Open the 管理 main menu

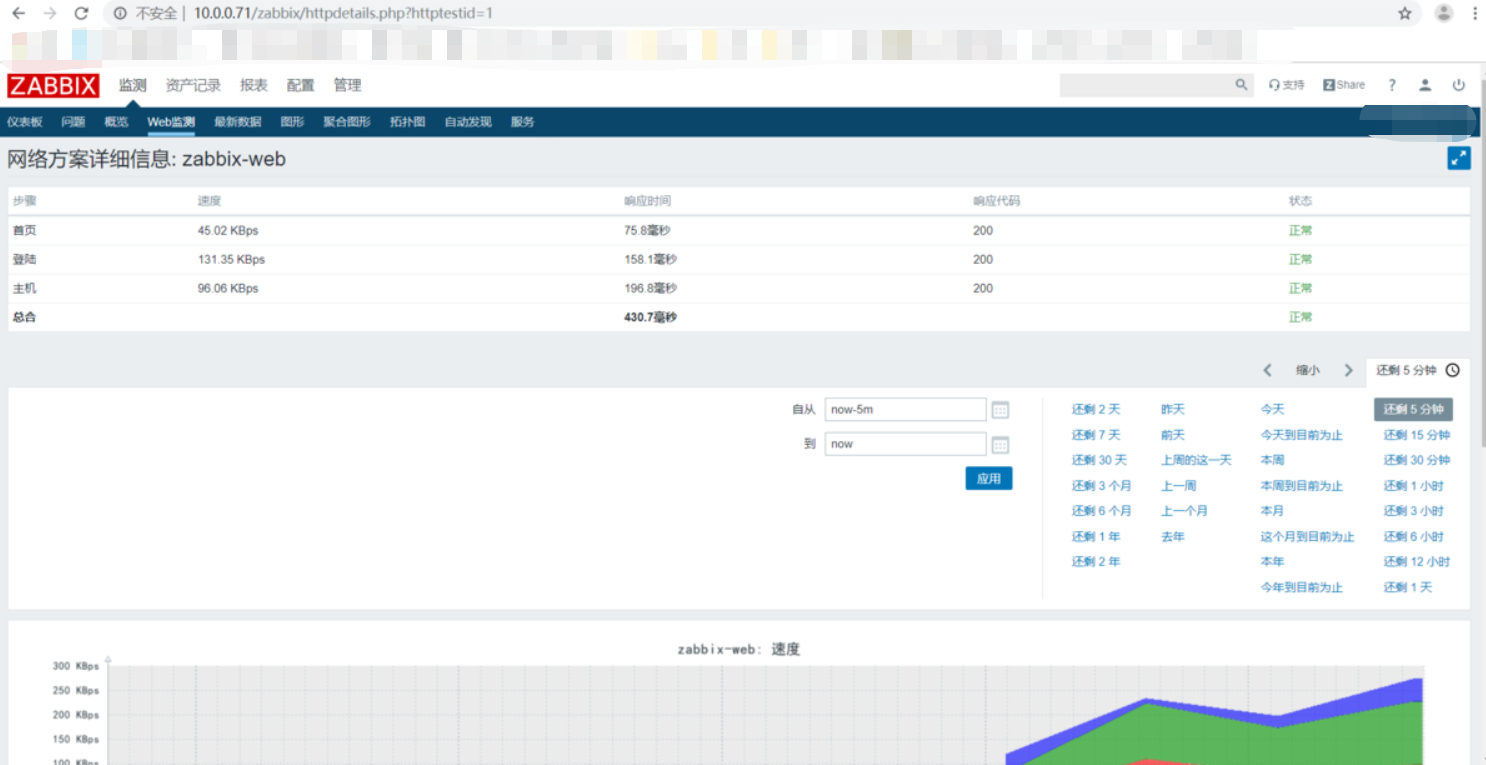coord(348,85)
